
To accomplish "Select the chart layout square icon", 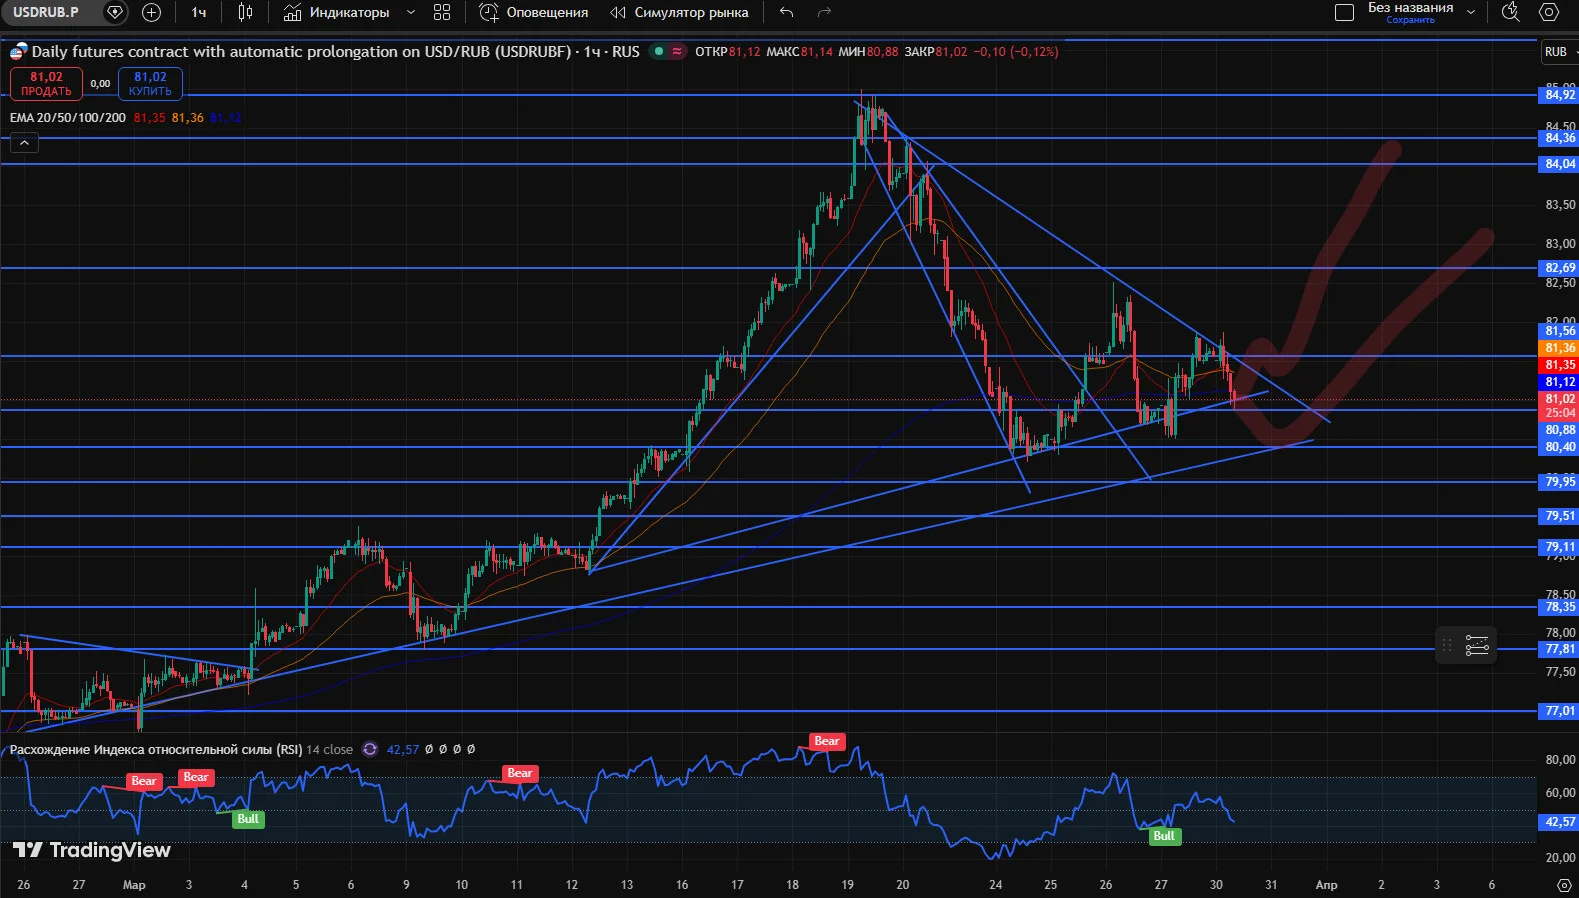I will tap(1345, 12).
